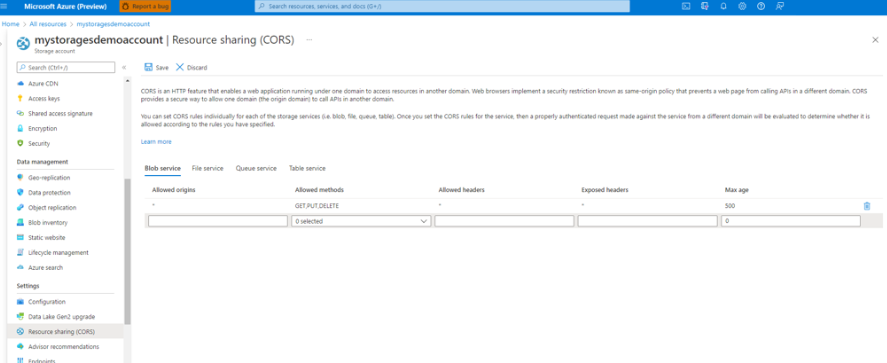Discard the CORS changes

click(x=191, y=67)
